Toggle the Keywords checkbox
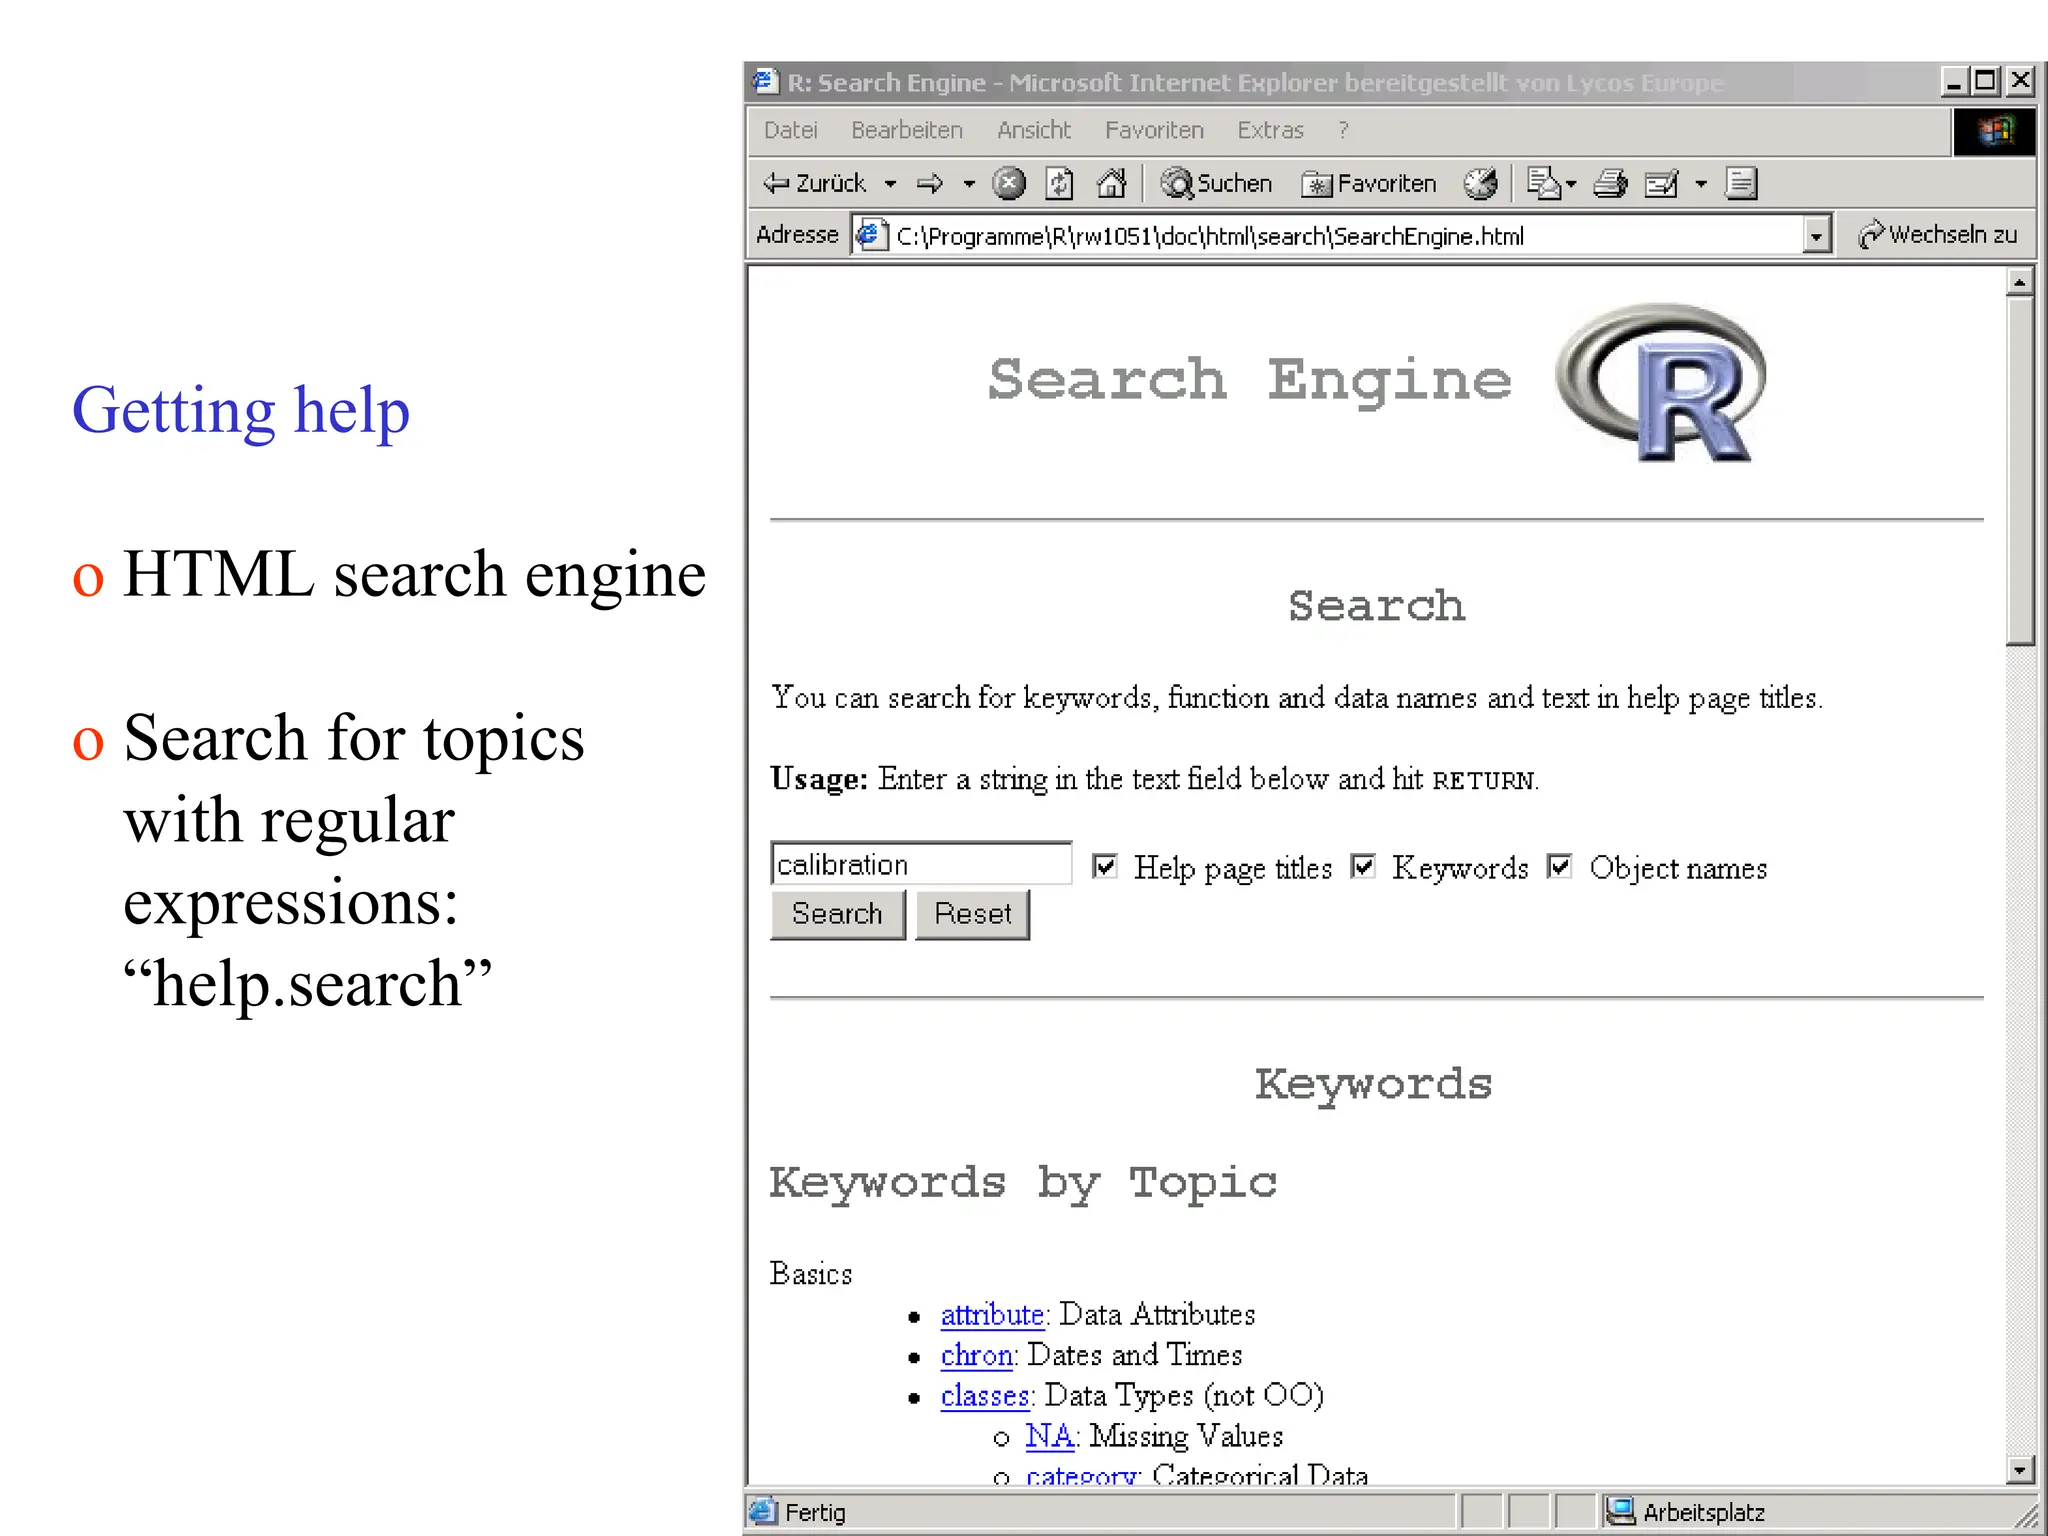Screen dimensions: 2048x1536 (1362, 866)
